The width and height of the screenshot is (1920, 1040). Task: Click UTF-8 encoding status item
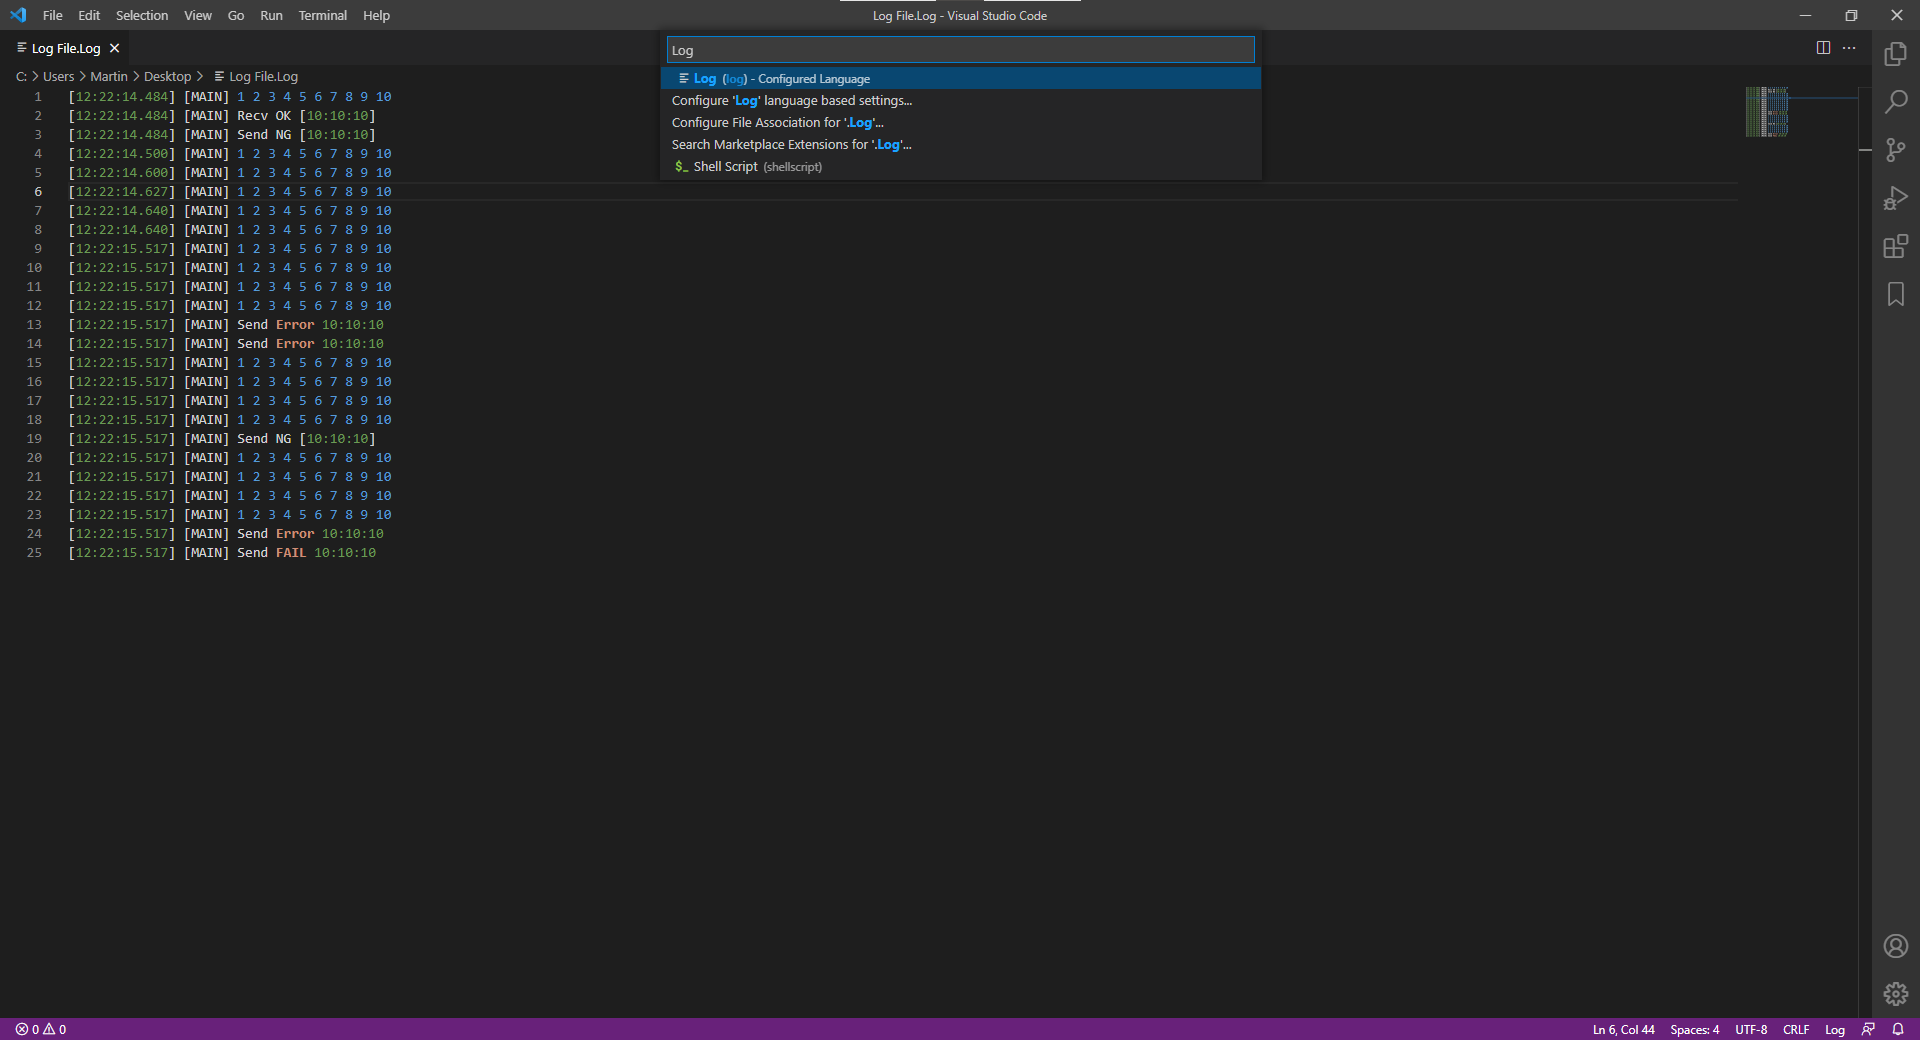click(1751, 1029)
